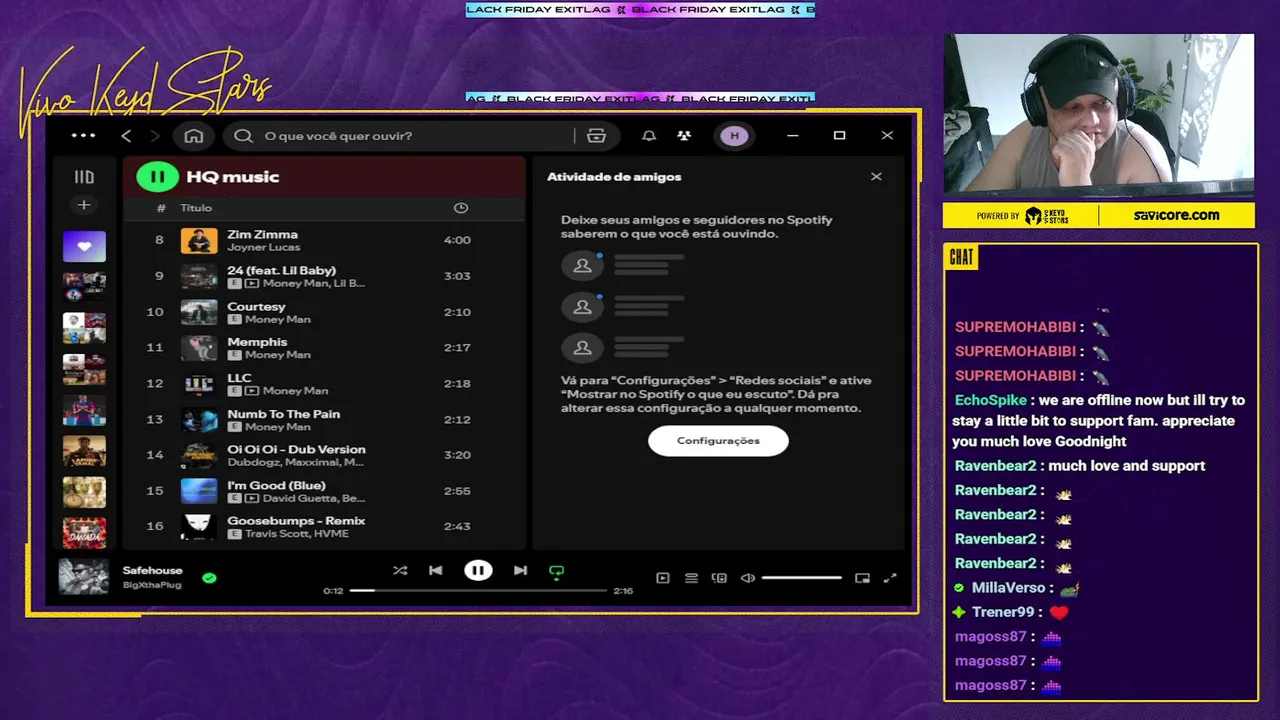The image size is (1280, 720).
Task: Open the 'BigXthaPlug' artist link
Action: click(x=152, y=584)
